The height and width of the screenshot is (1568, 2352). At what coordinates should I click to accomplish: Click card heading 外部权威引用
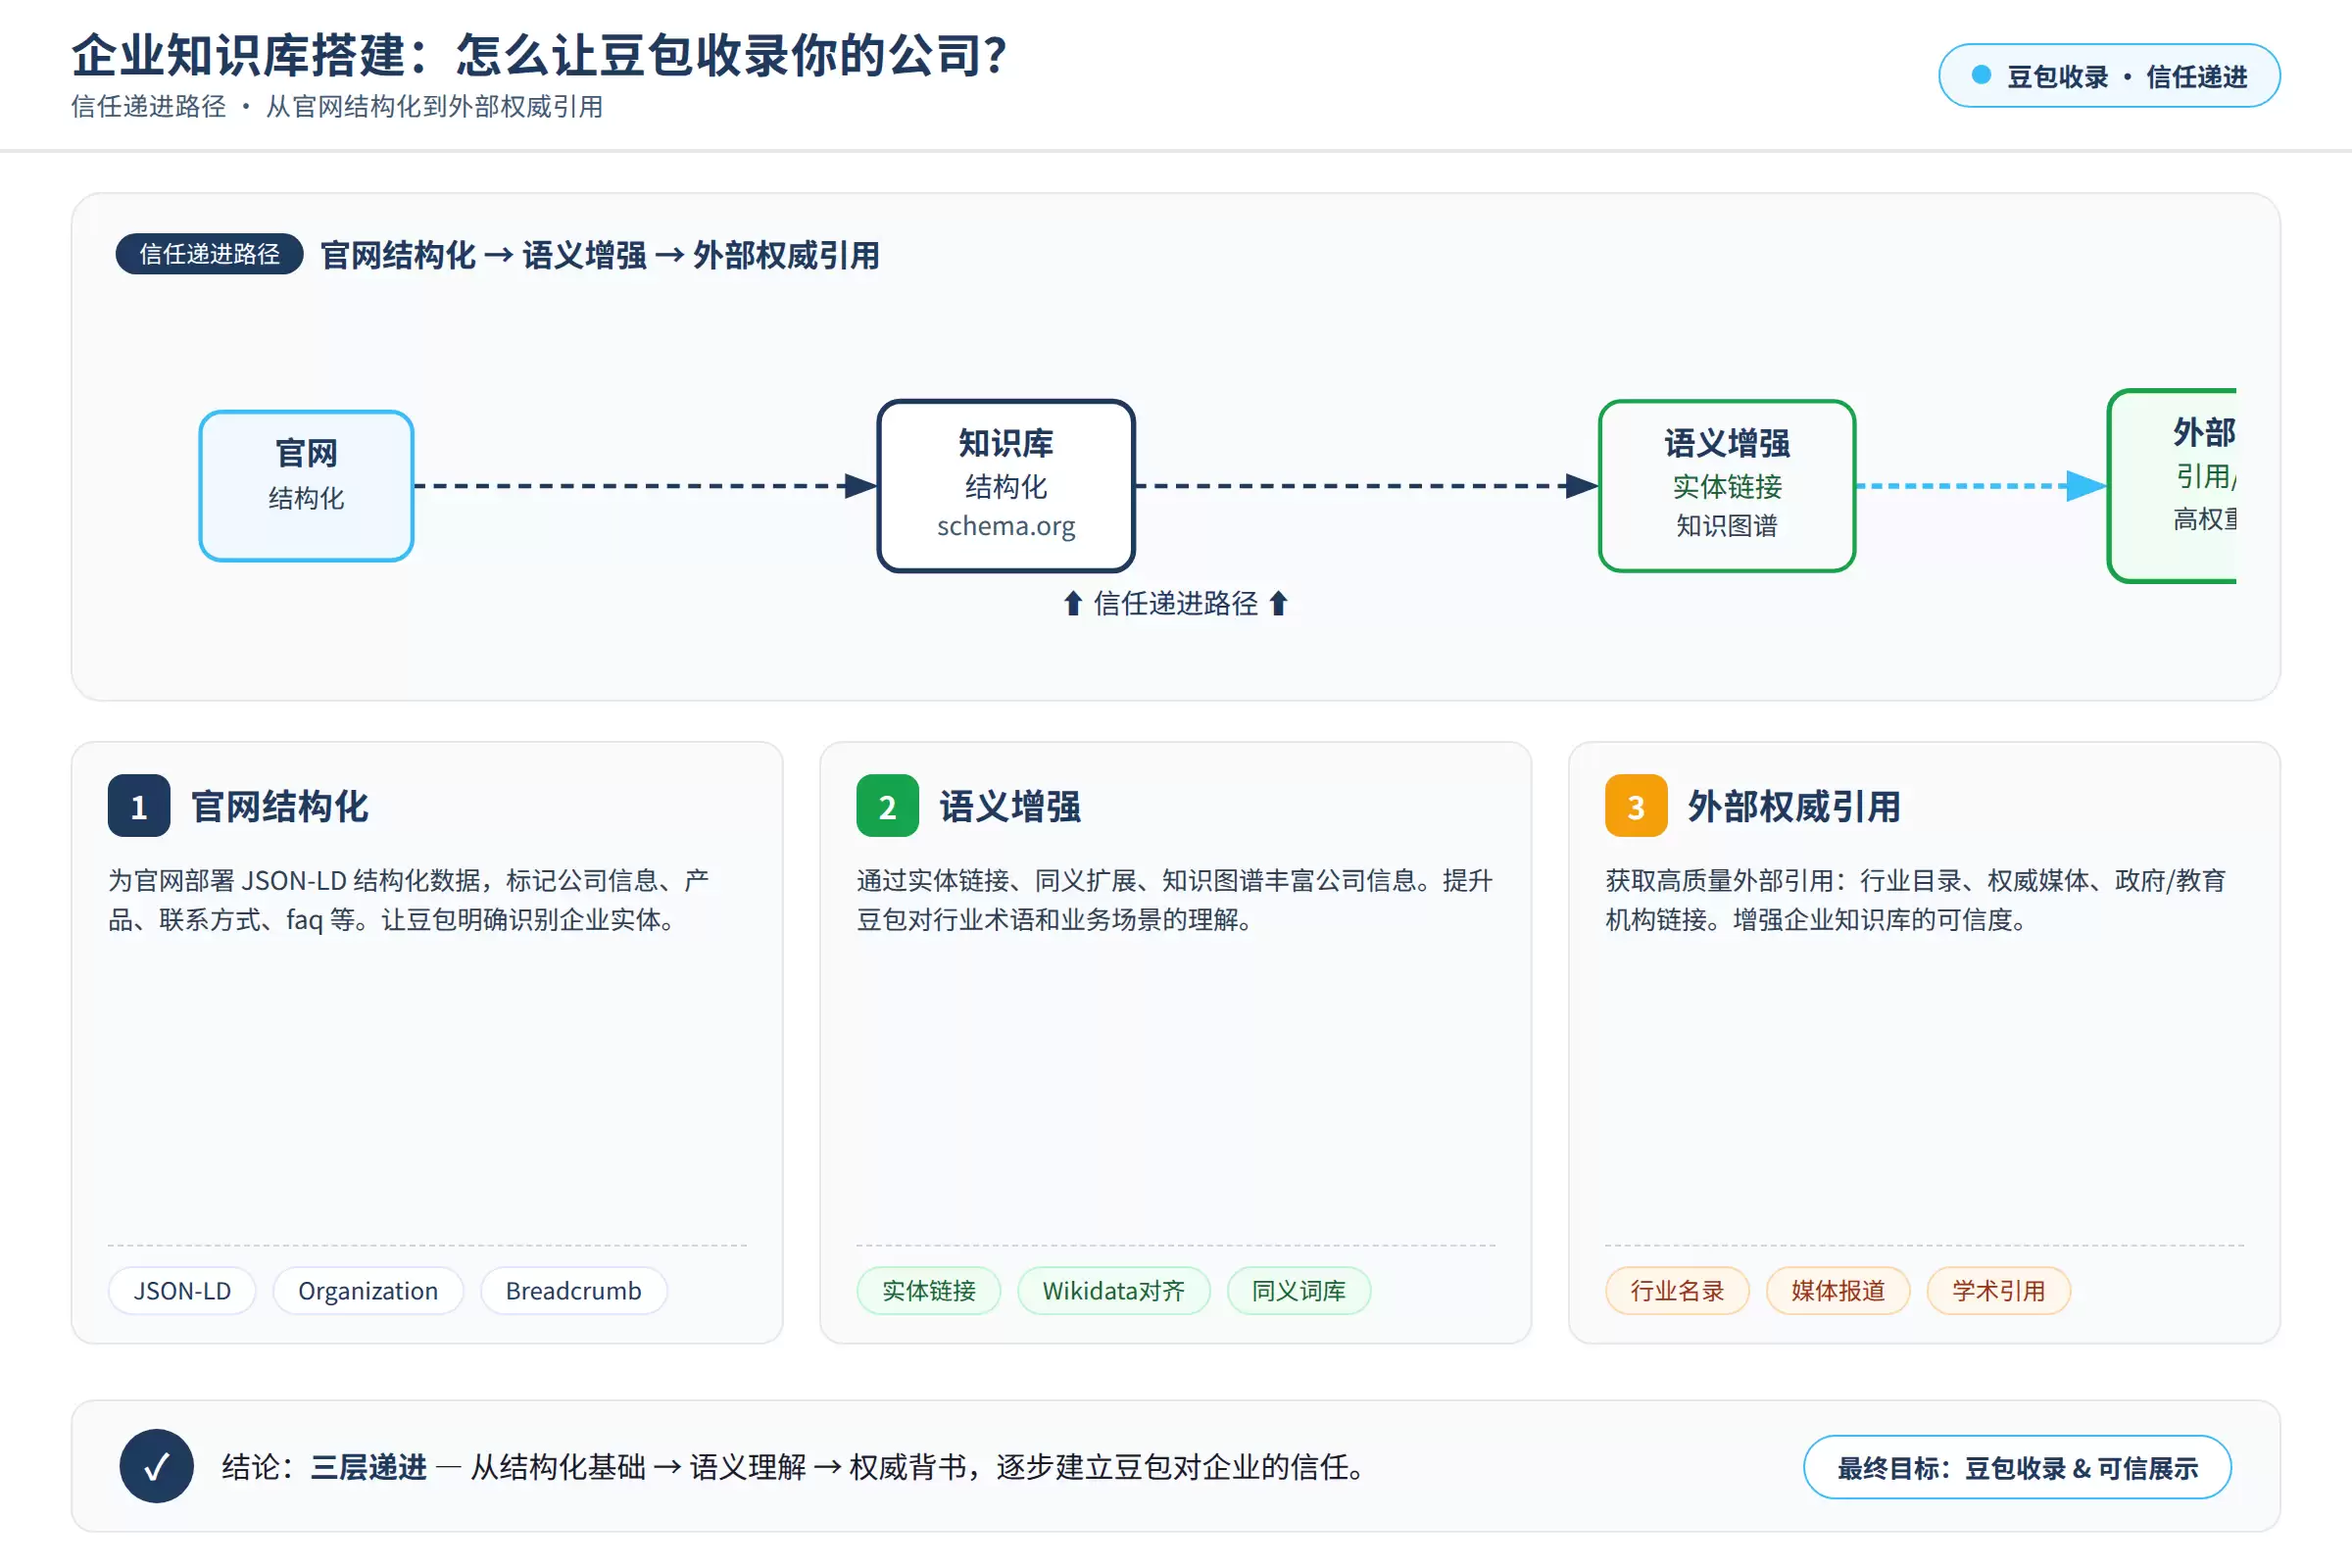click(x=1794, y=806)
